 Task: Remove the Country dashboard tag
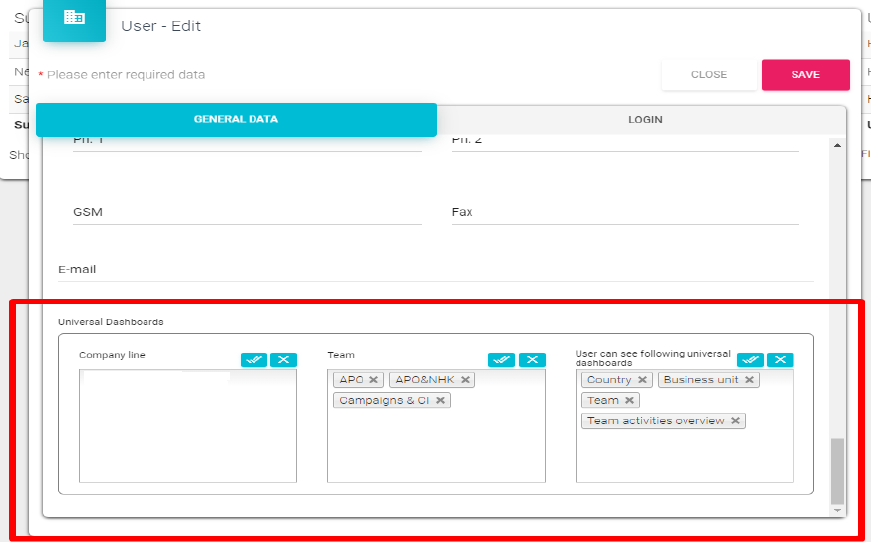642,380
